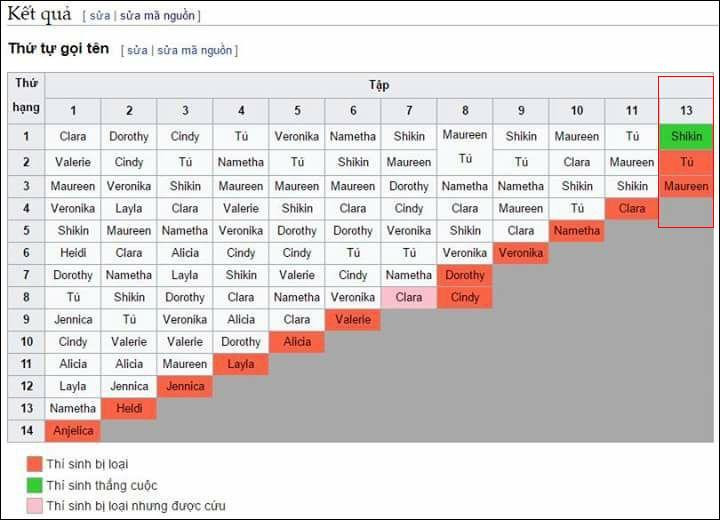Select the pink Clara cell
The image size is (720, 520).
(x=409, y=297)
